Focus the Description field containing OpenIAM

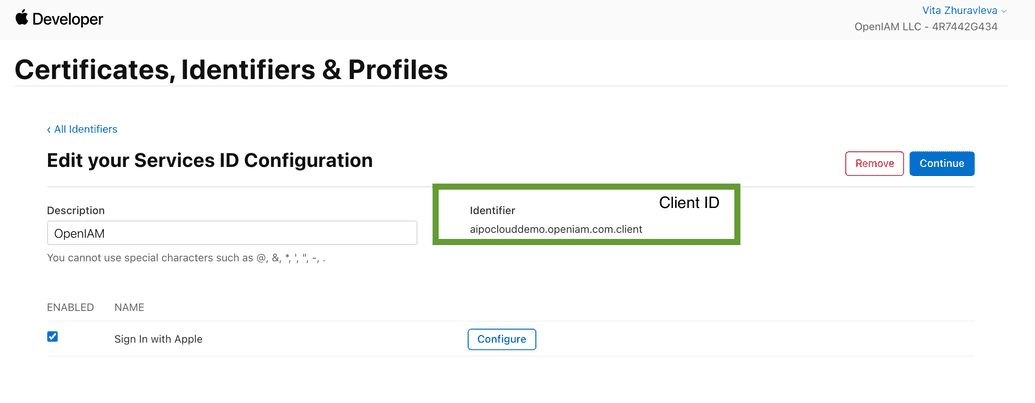click(x=231, y=233)
